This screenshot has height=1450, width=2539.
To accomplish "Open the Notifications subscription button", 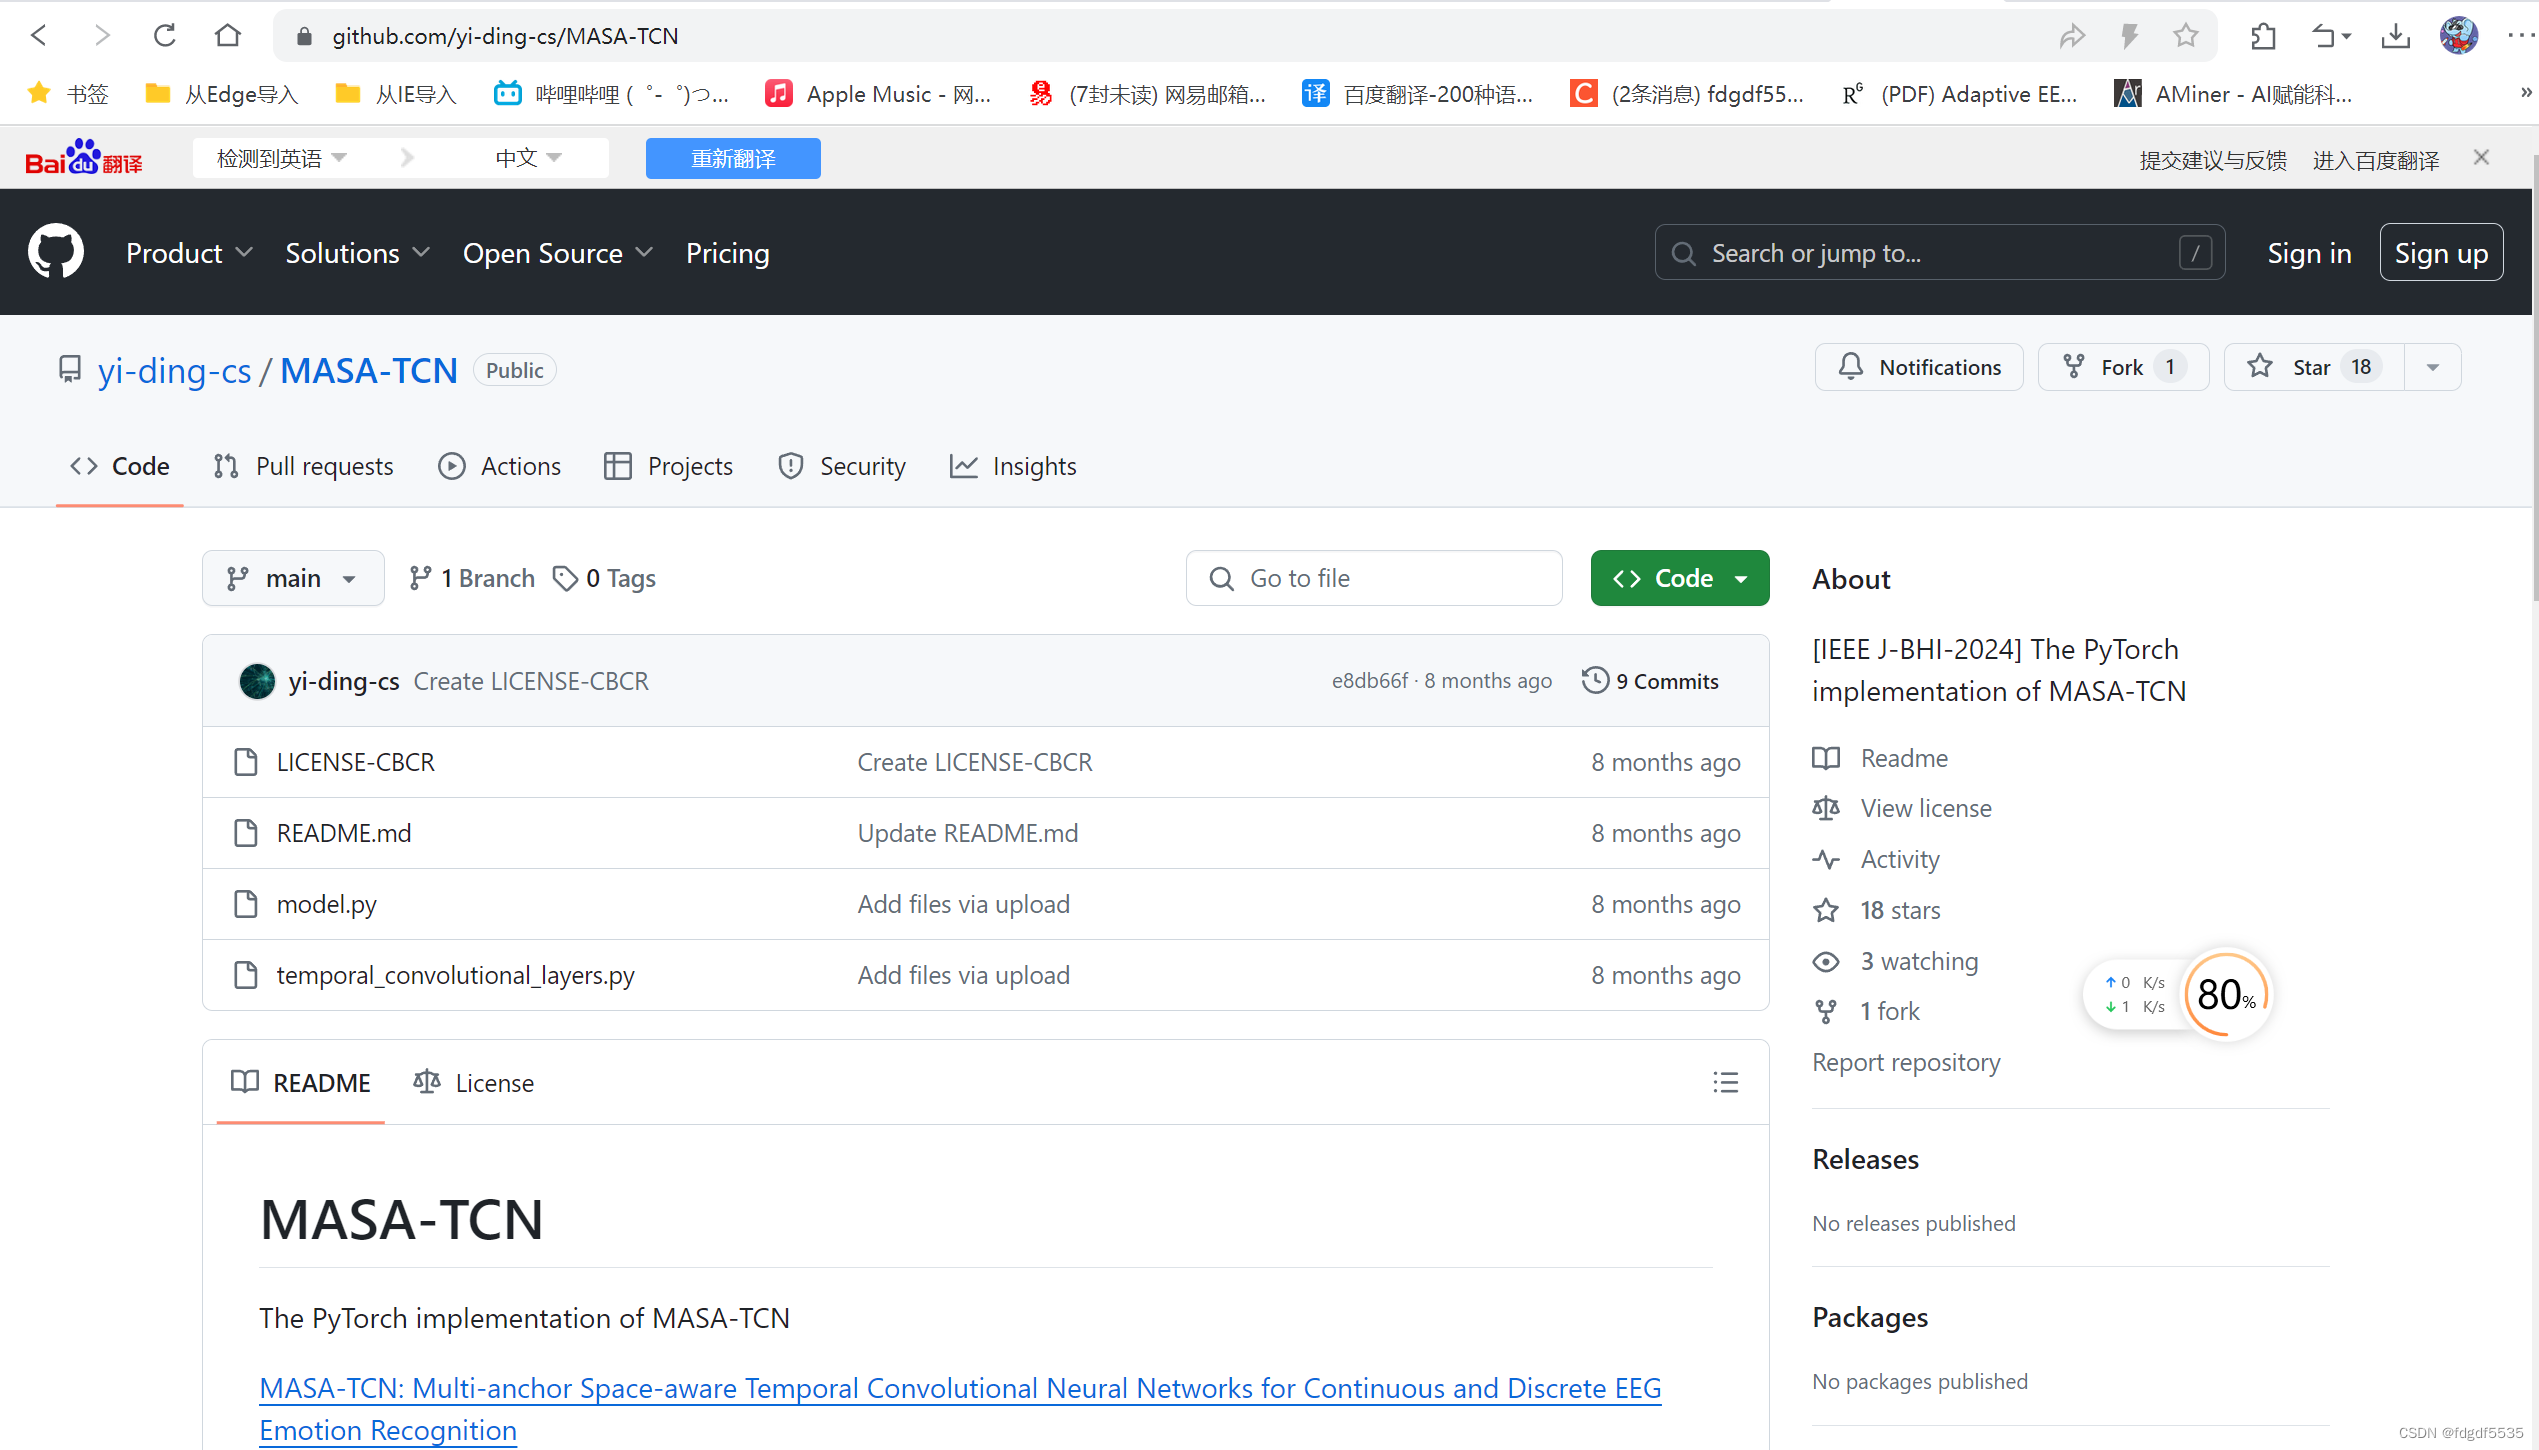I will (x=1919, y=367).
